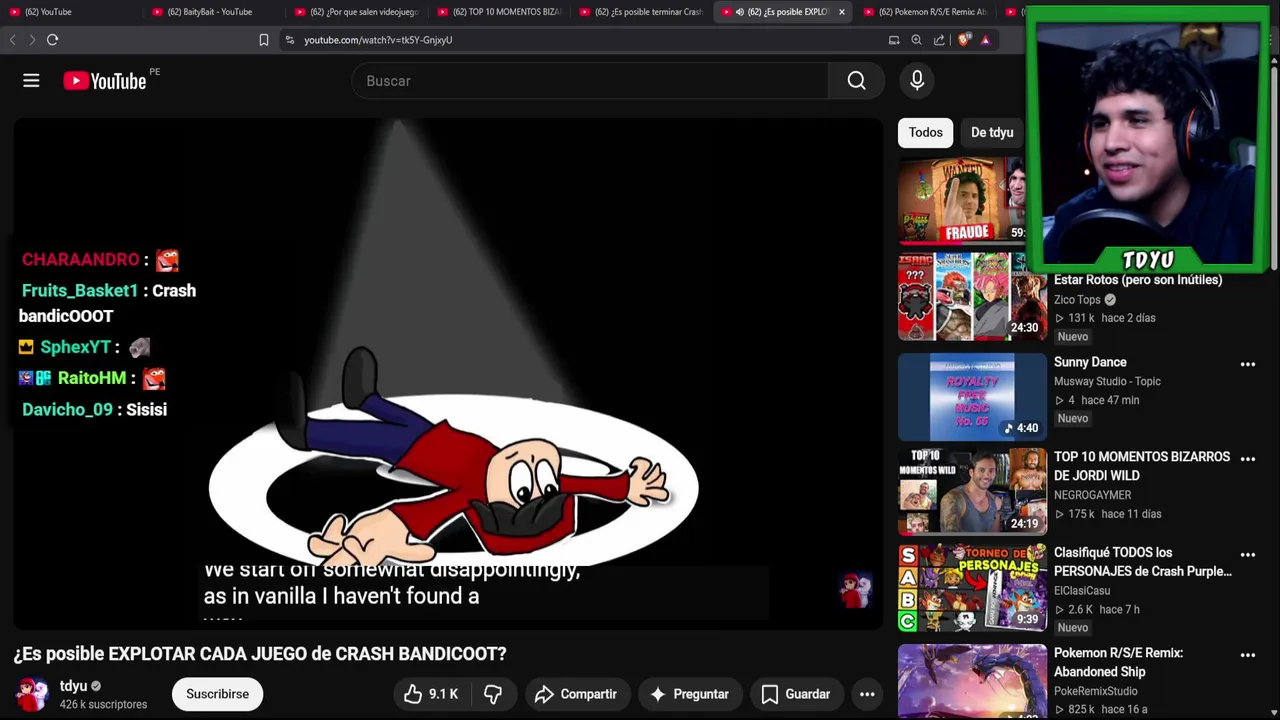Switch to the '¿Es posible terminar Crash' tab

pyautogui.click(x=640, y=12)
